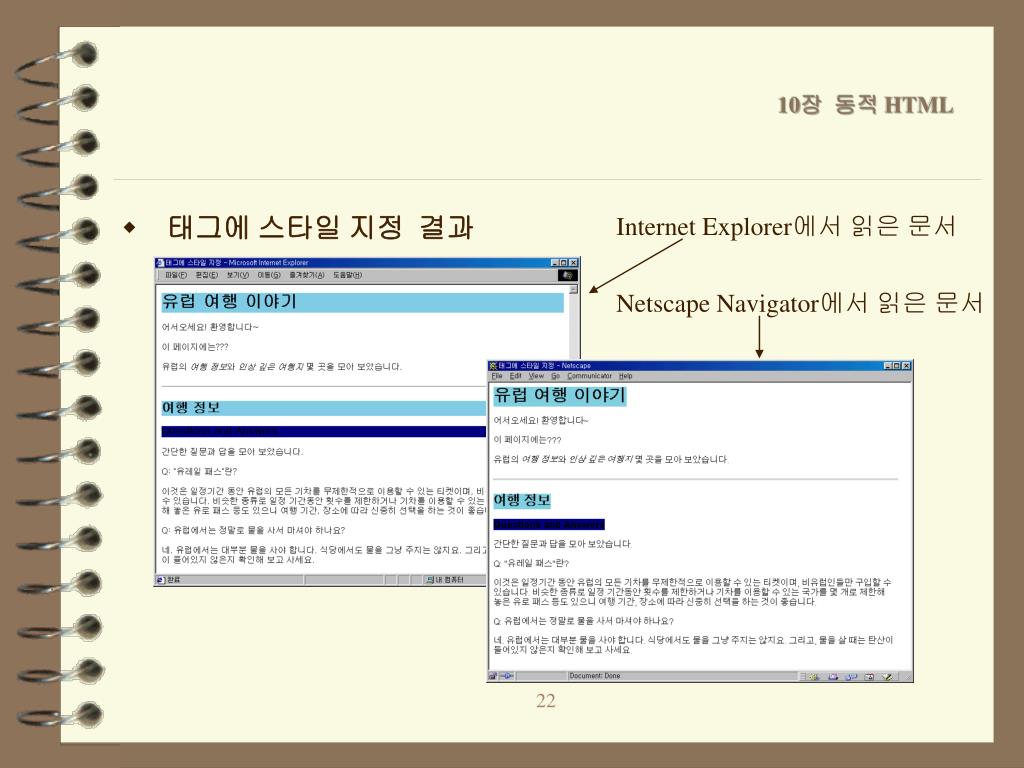Viewport: 1024px width, 768px height.
Task: Open Mailbox icon in Netscape component bar
Action: [x=833, y=677]
